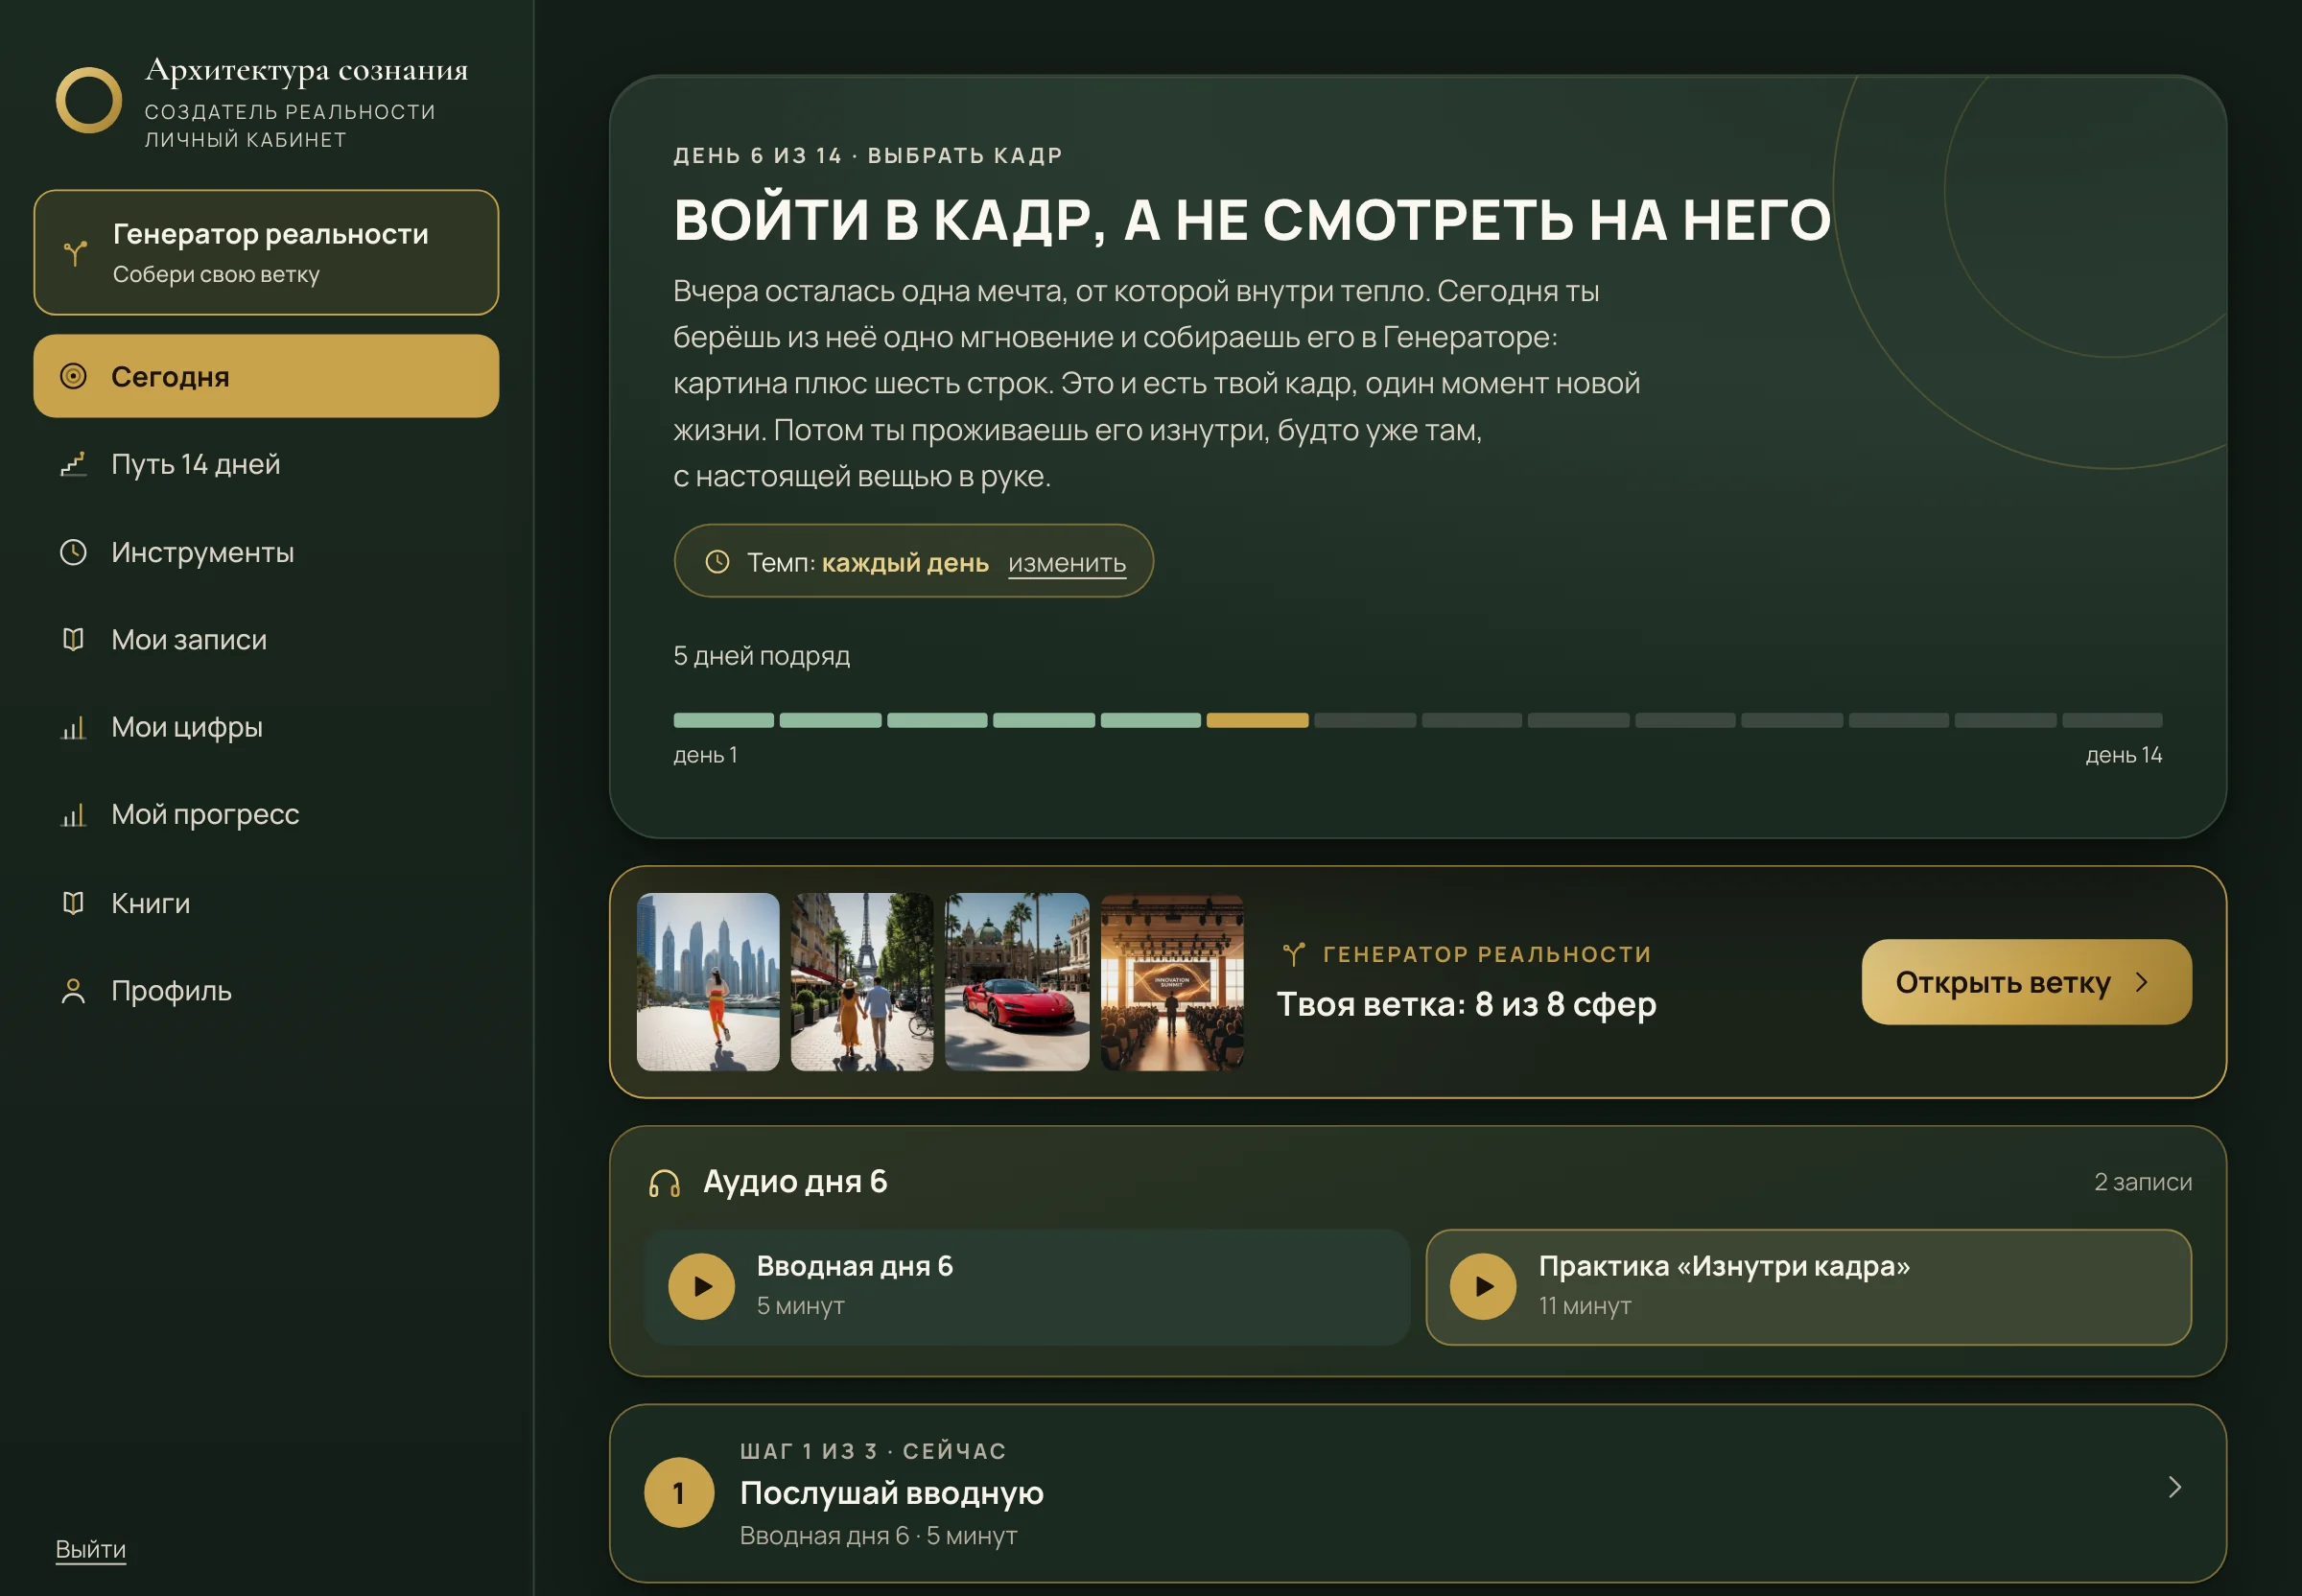Click the bar chart icon beside Мои цифры

(73, 727)
